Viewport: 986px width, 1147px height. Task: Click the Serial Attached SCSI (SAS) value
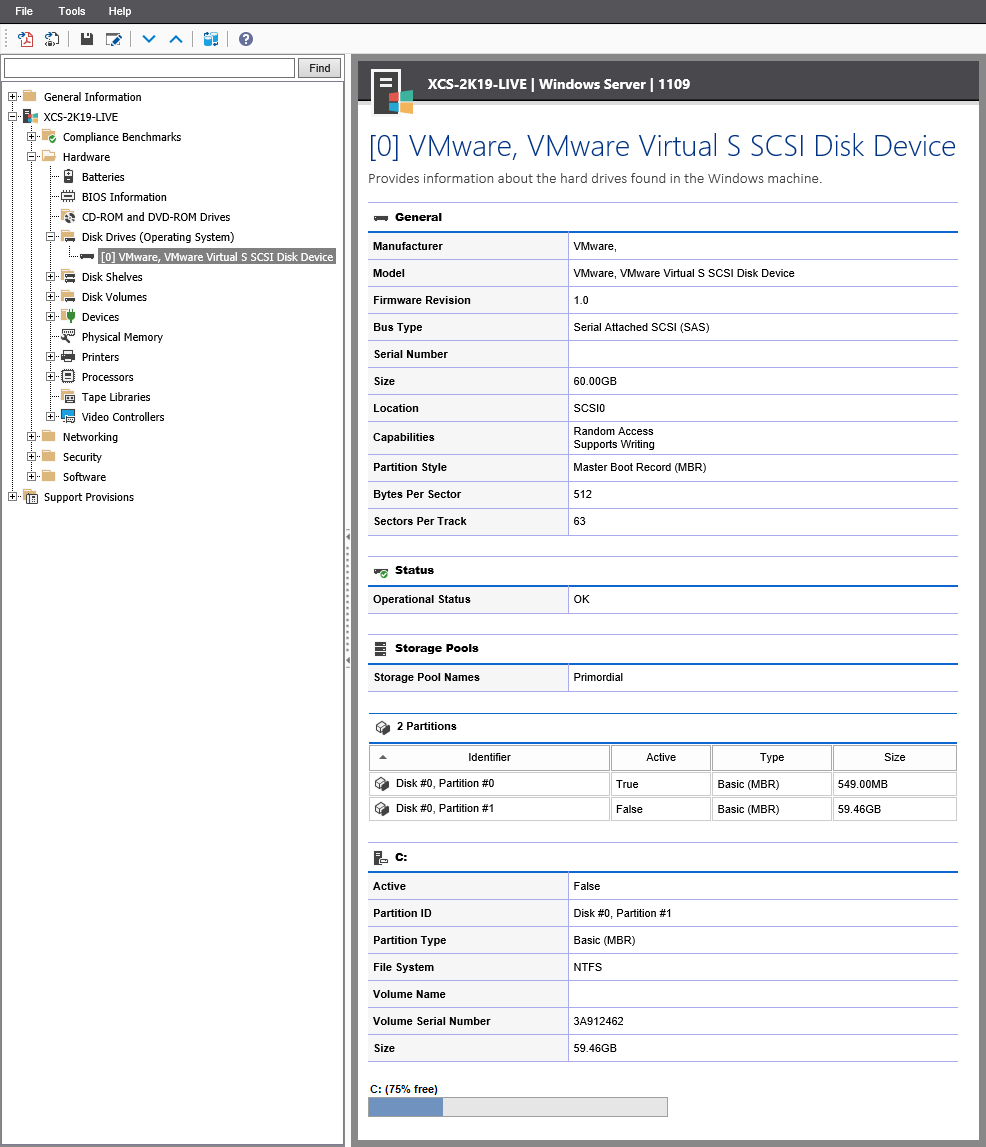point(641,327)
